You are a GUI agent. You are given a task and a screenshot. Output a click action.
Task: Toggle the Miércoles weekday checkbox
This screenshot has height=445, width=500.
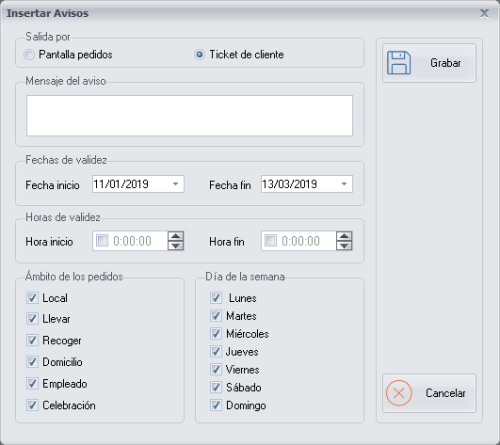point(216,333)
